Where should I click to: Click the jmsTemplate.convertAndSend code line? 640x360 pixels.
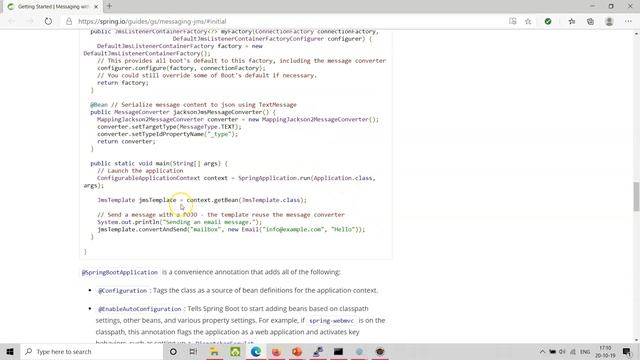[231, 229]
